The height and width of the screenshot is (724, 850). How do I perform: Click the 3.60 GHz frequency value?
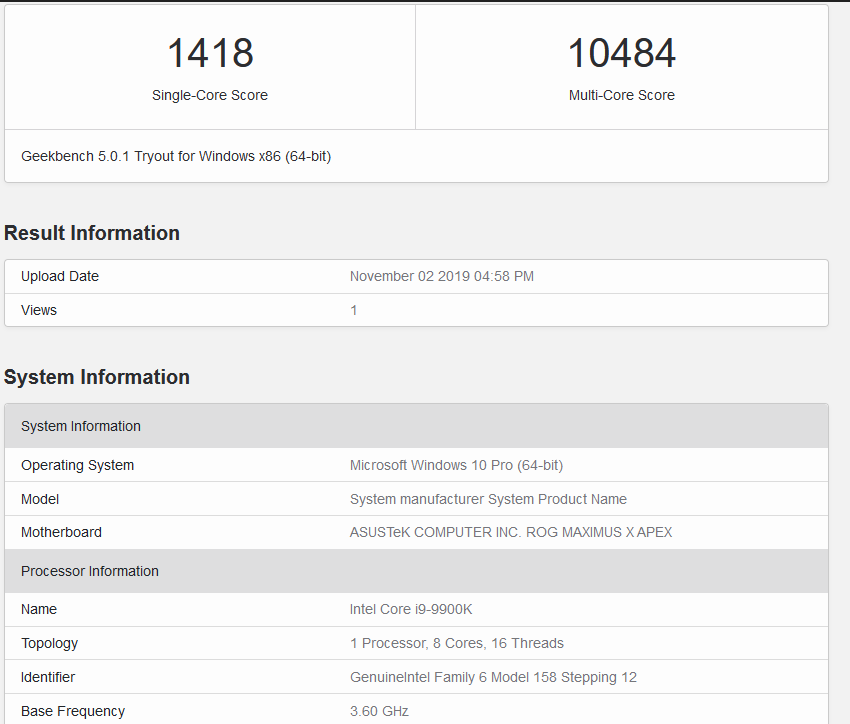click(379, 712)
